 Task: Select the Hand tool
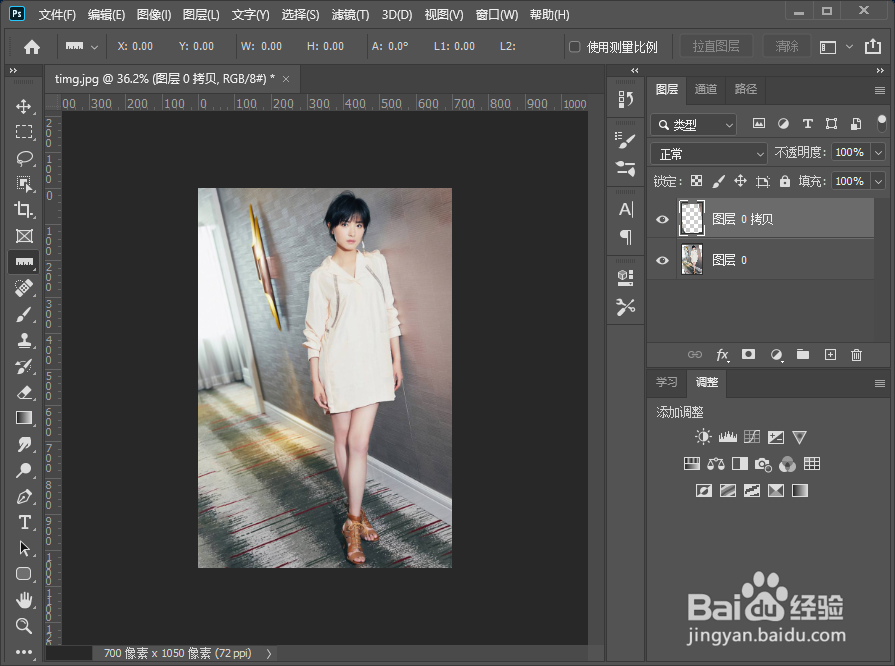coord(23,600)
